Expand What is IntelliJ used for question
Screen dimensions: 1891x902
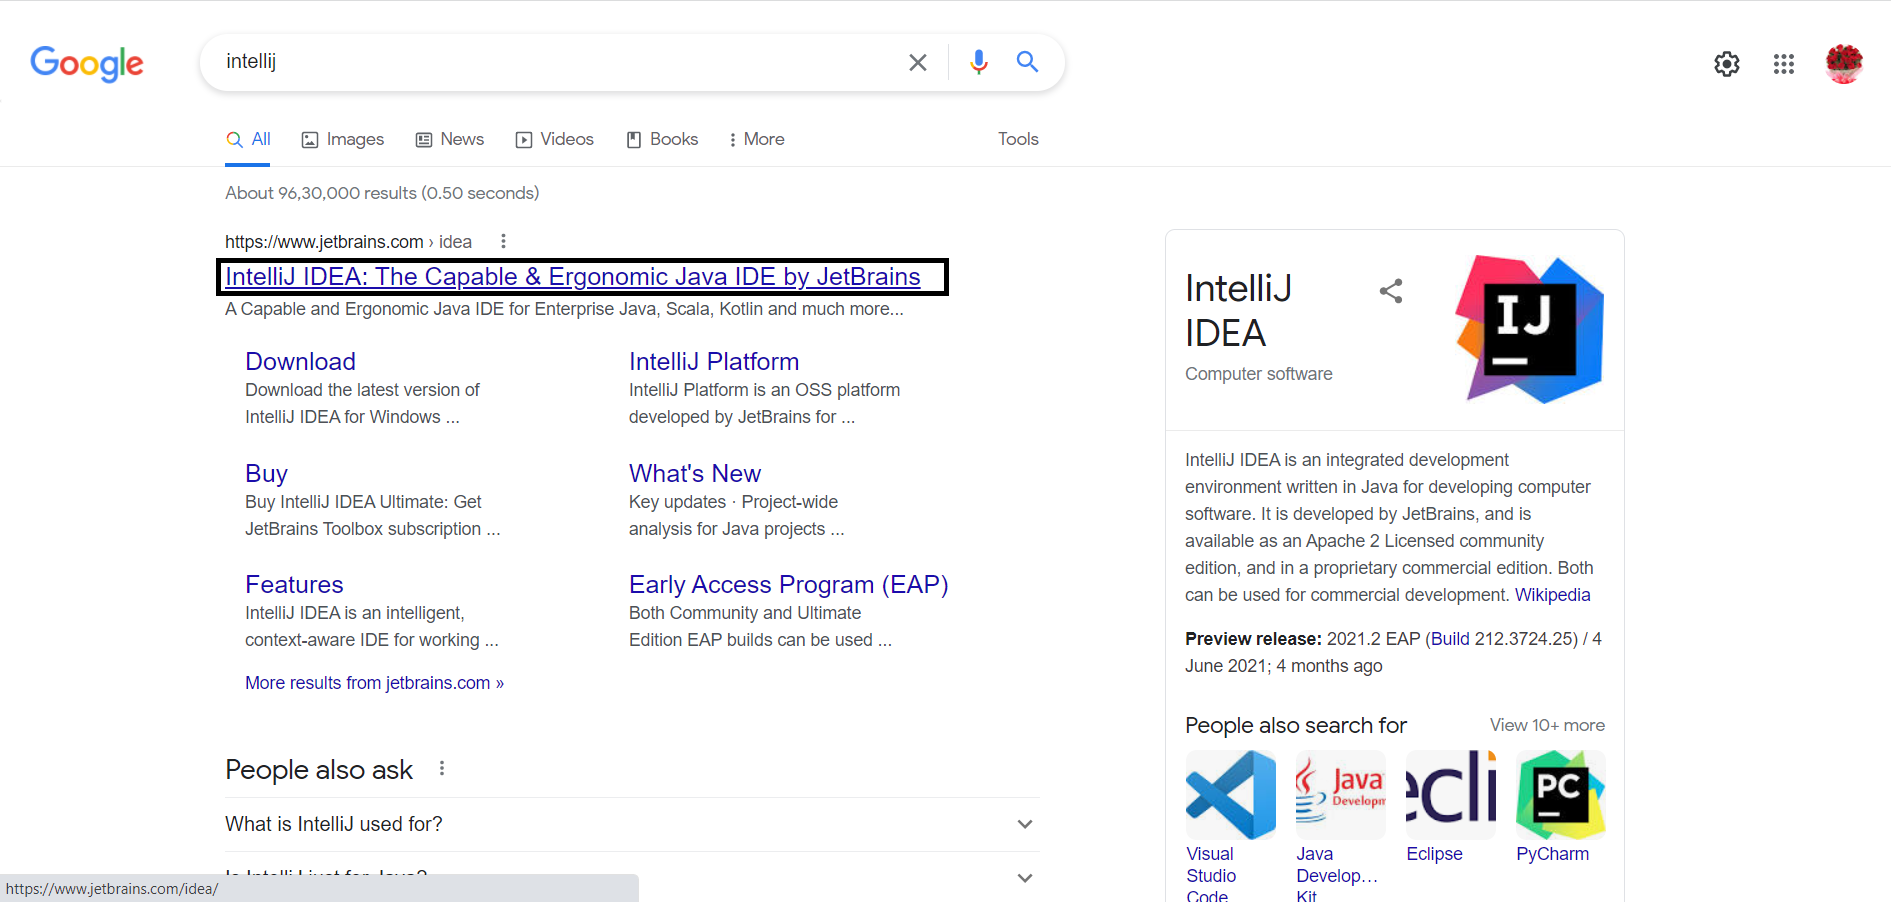click(x=632, y=824)
